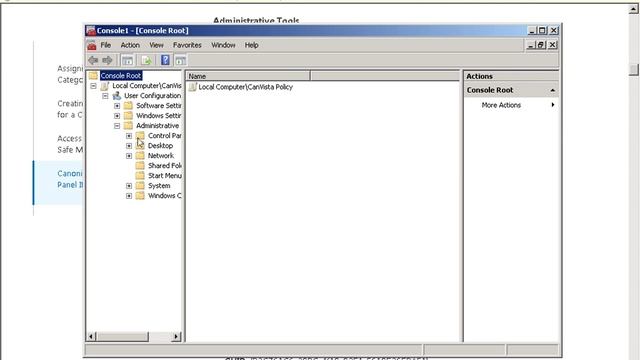Viewport: 640px width, 360px height.
Task: Click the Back arrow toolbar icon
Action: (93, 60)
